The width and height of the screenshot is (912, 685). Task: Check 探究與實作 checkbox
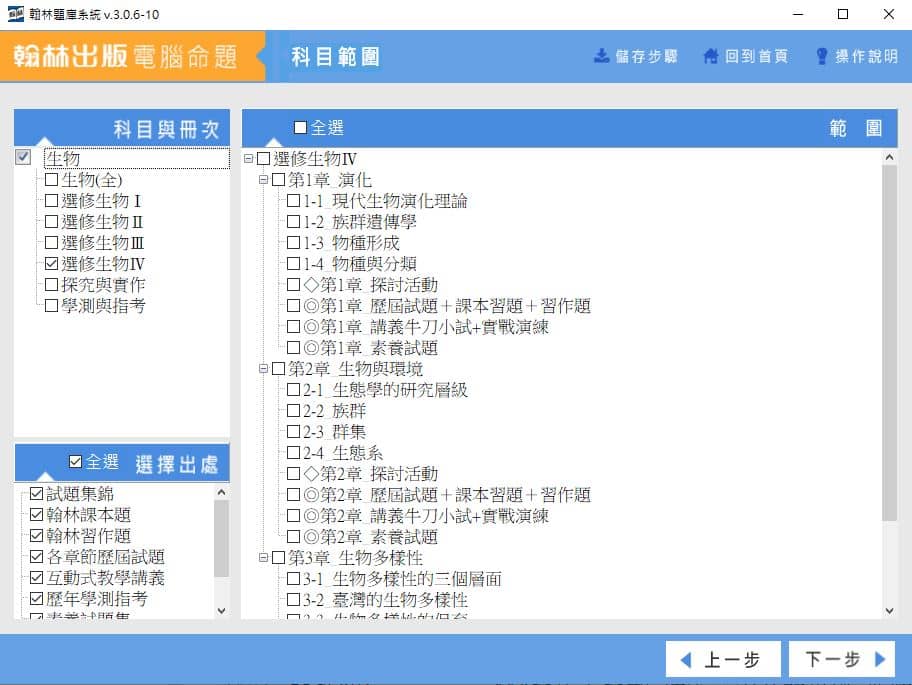coord(51,284)
